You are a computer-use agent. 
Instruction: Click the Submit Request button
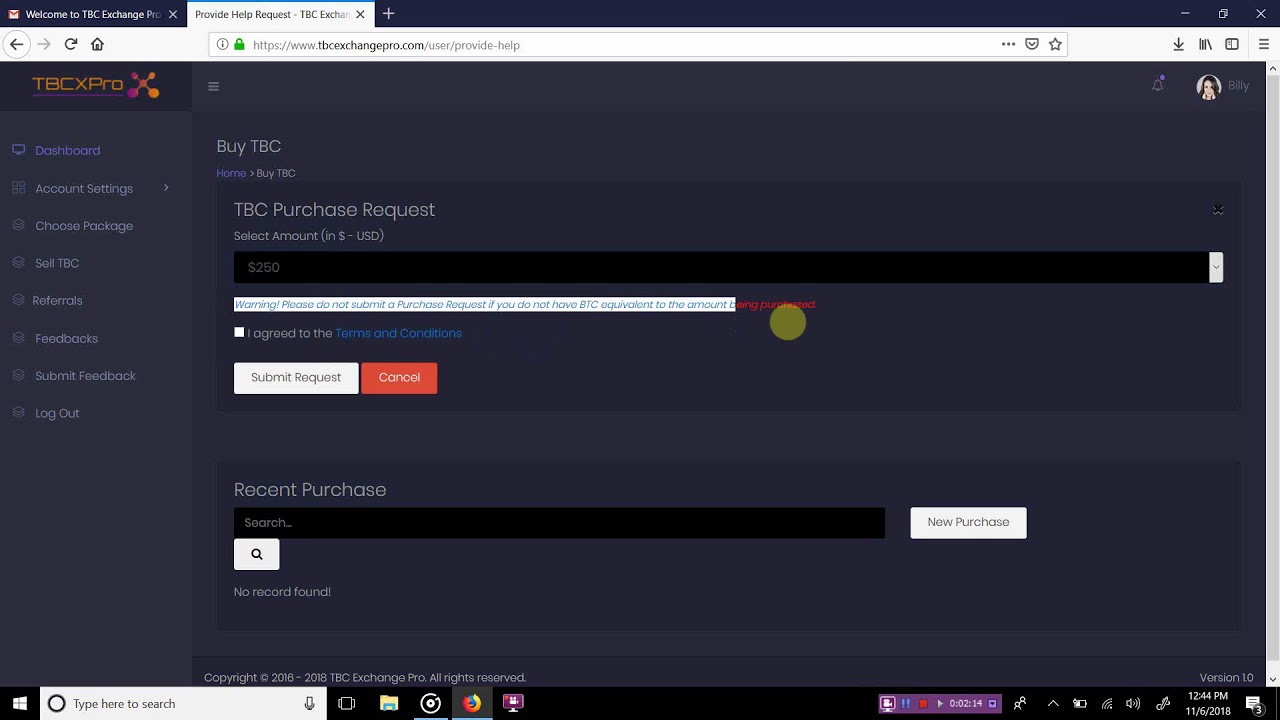pyautogui.click(x=296, y=377)
